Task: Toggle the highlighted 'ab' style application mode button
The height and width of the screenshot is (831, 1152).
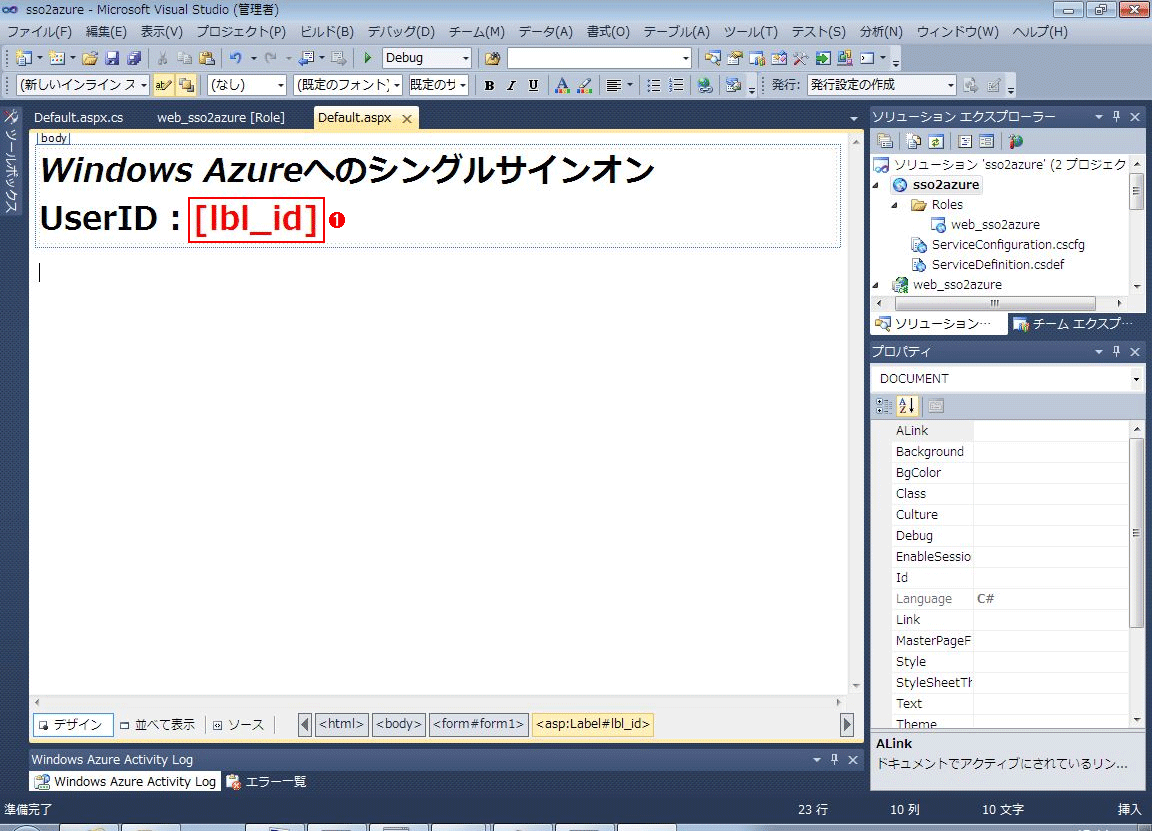Action: pos(163,85)
